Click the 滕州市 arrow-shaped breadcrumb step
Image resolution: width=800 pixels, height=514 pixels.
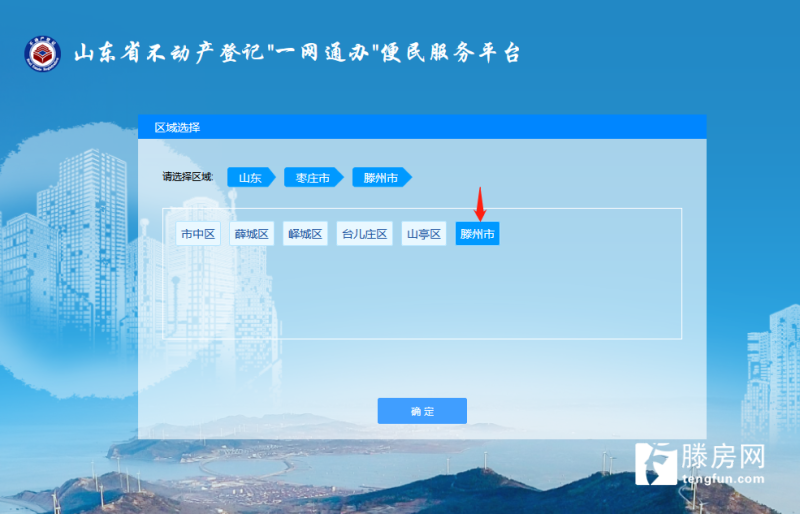click(x=382, y=177)
